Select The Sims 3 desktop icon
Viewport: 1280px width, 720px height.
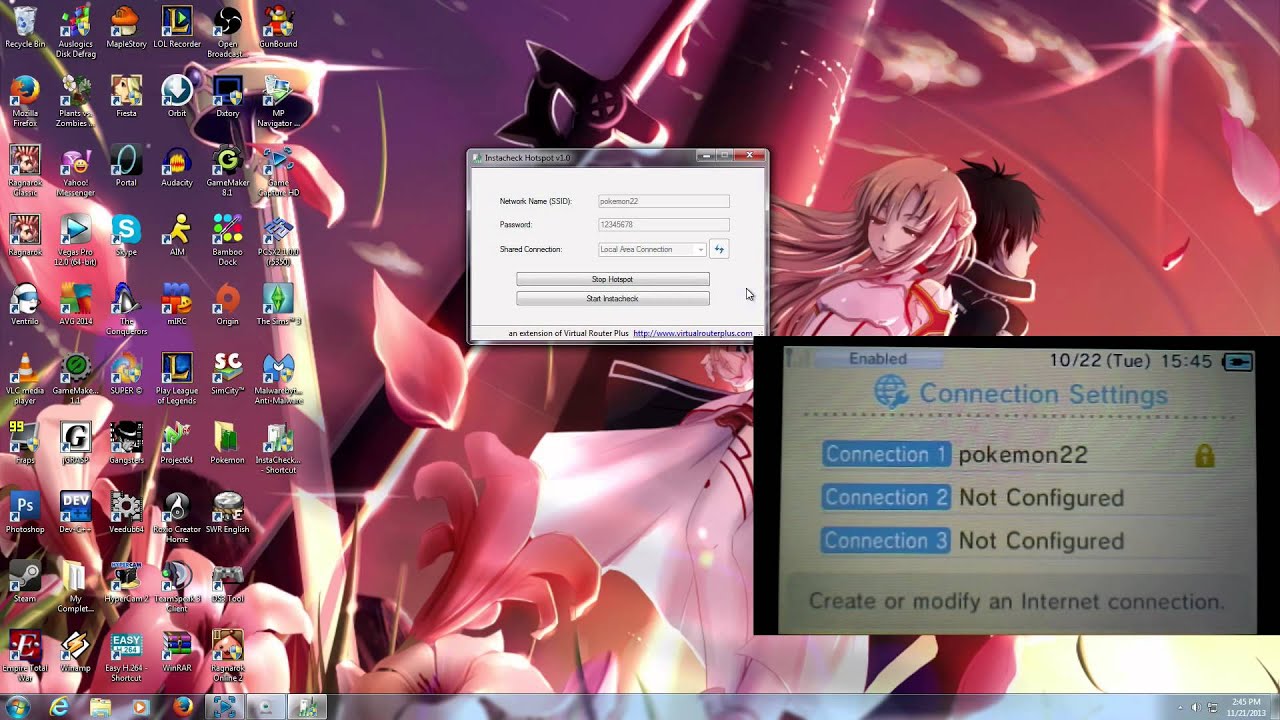coord(278,304)
